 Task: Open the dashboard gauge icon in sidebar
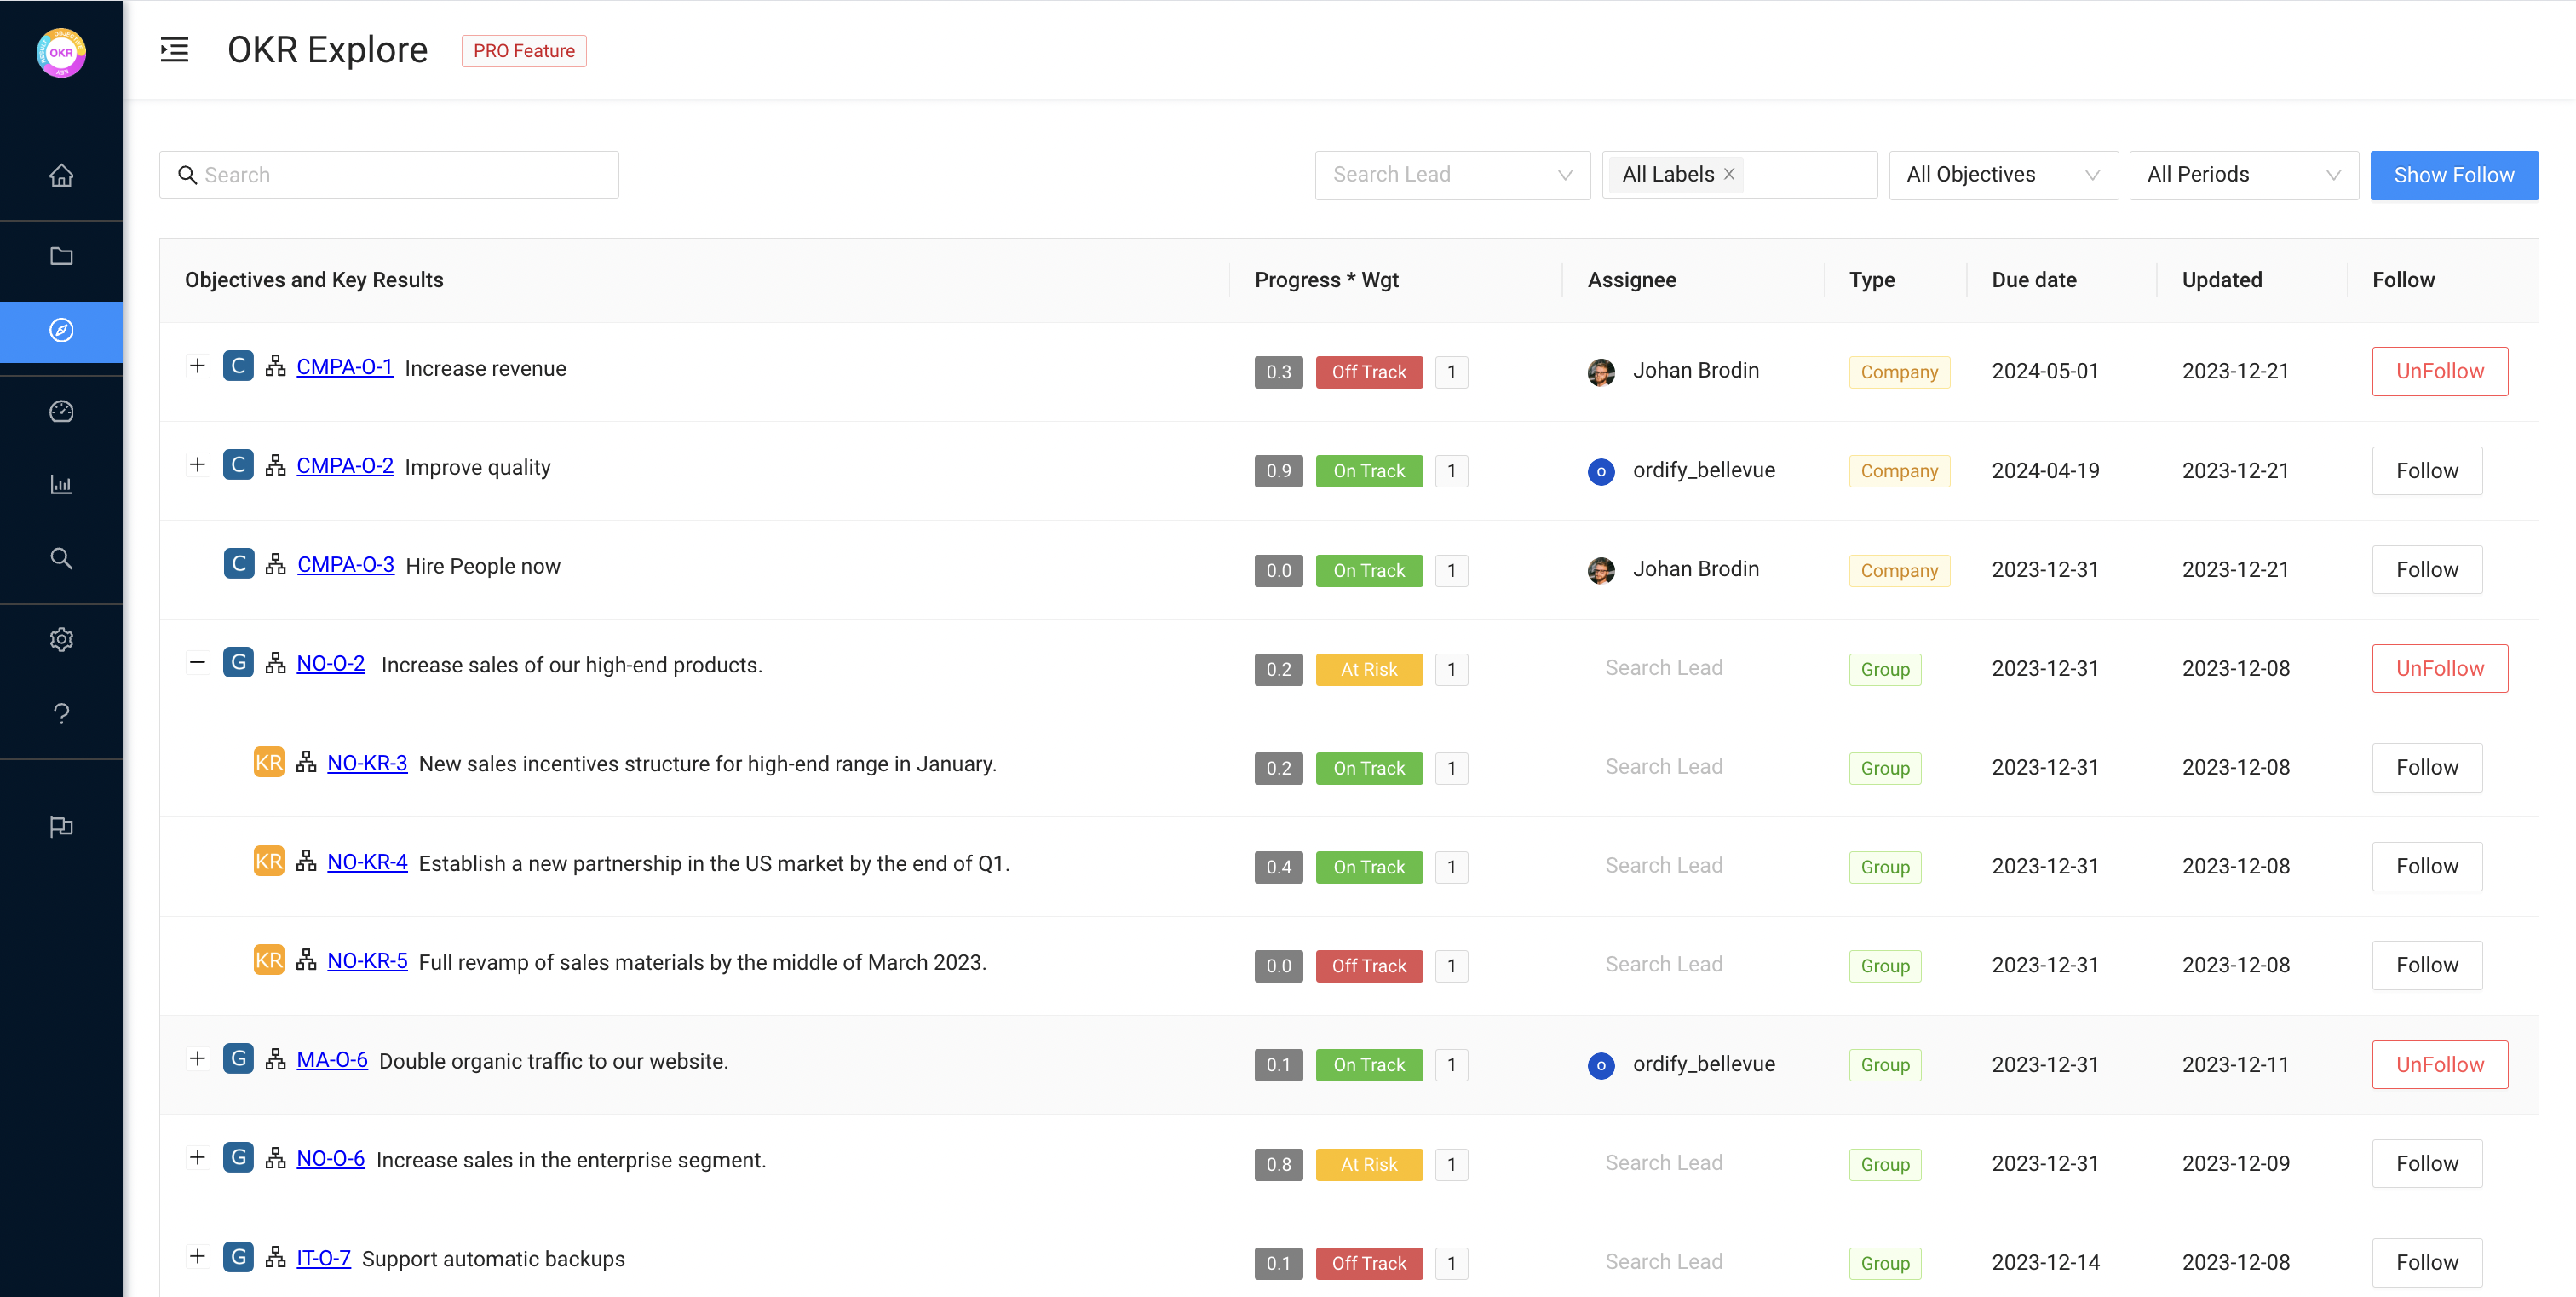61,411
